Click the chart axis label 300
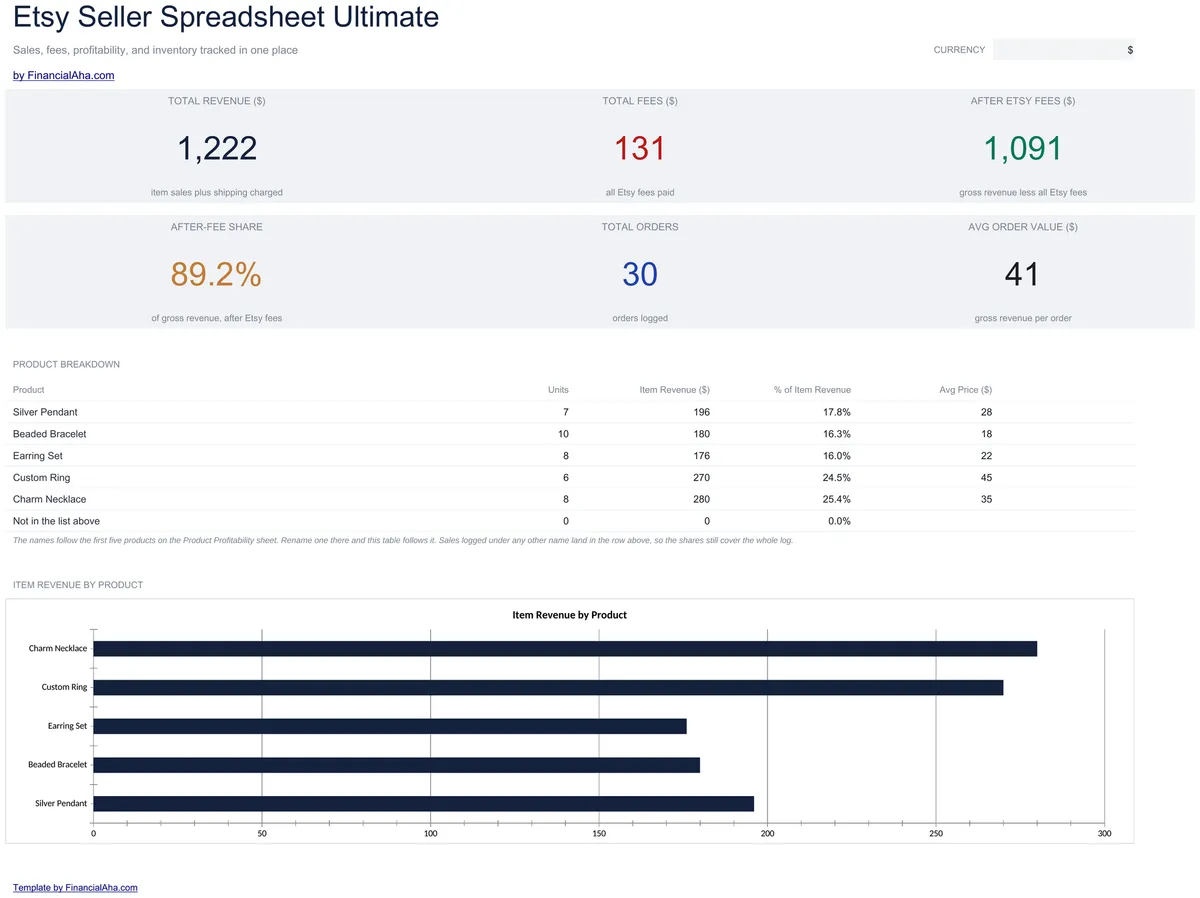 tap(1104, 833)
